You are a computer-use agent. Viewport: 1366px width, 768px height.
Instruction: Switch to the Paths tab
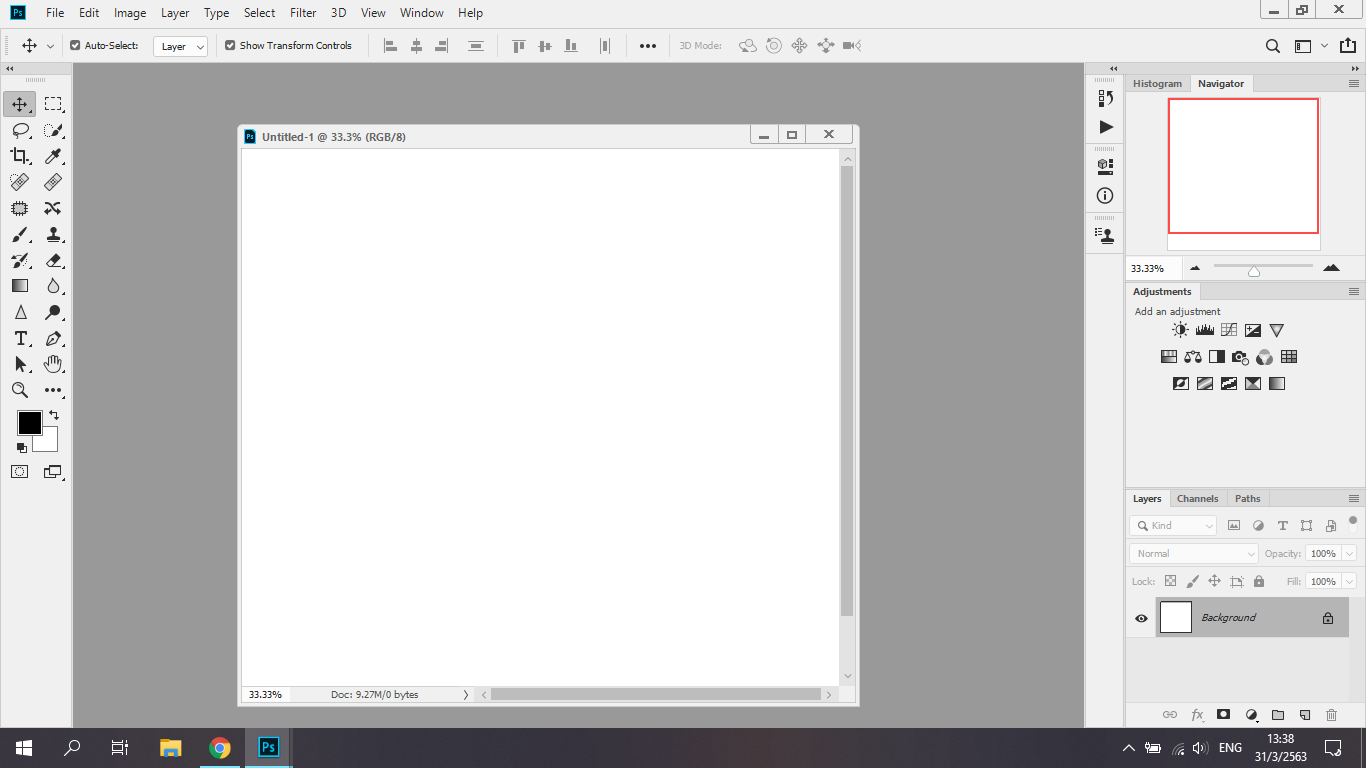point(1247,498)
